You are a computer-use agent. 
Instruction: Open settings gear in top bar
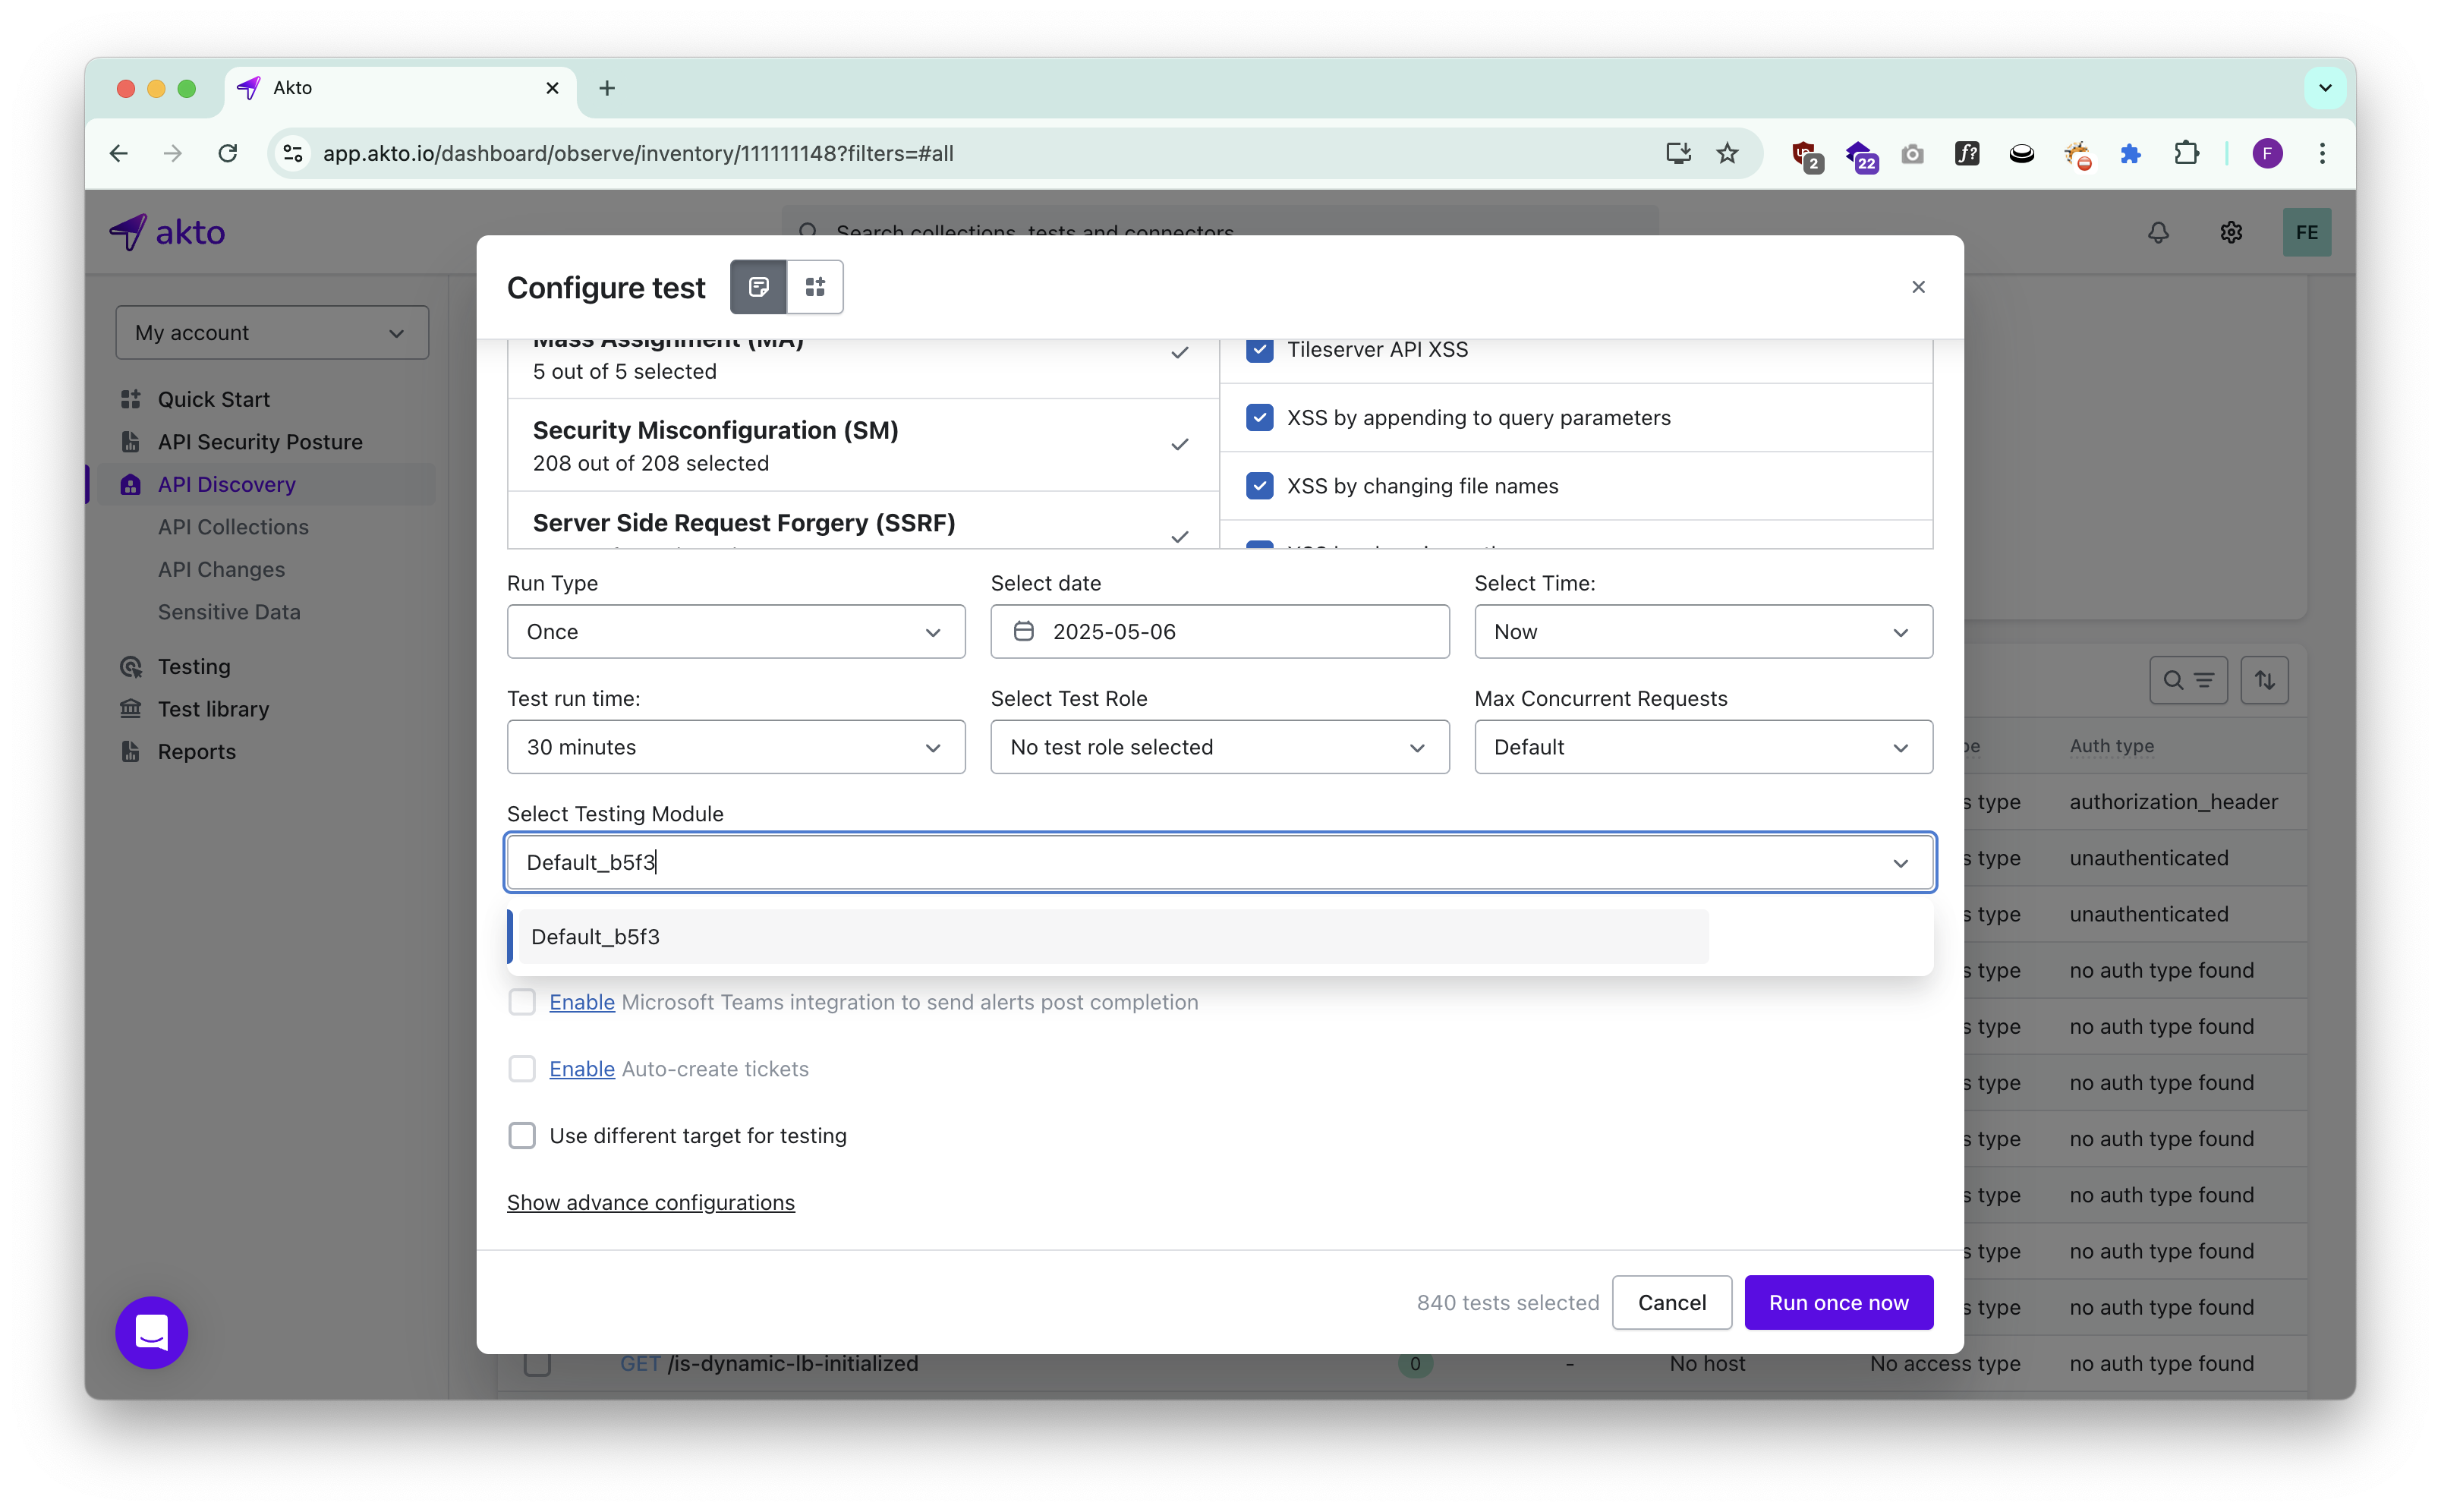[x=2230, y=232]
